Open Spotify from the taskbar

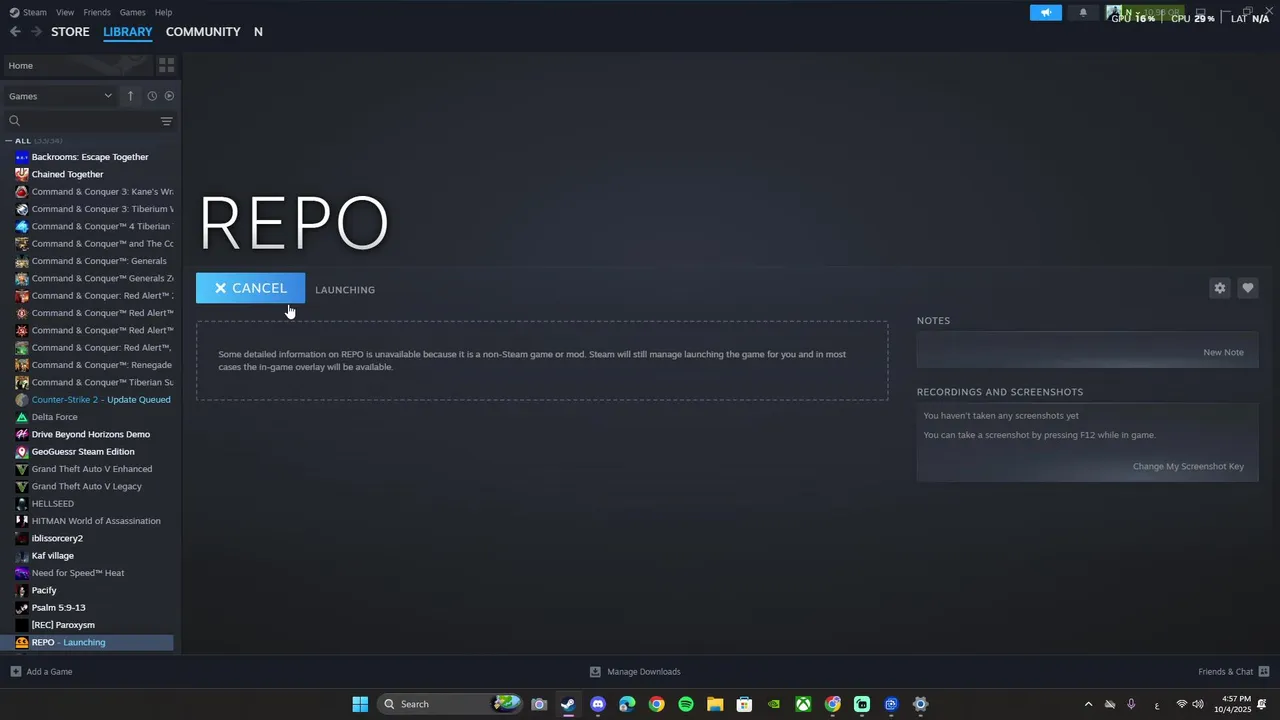coord(686,704)
